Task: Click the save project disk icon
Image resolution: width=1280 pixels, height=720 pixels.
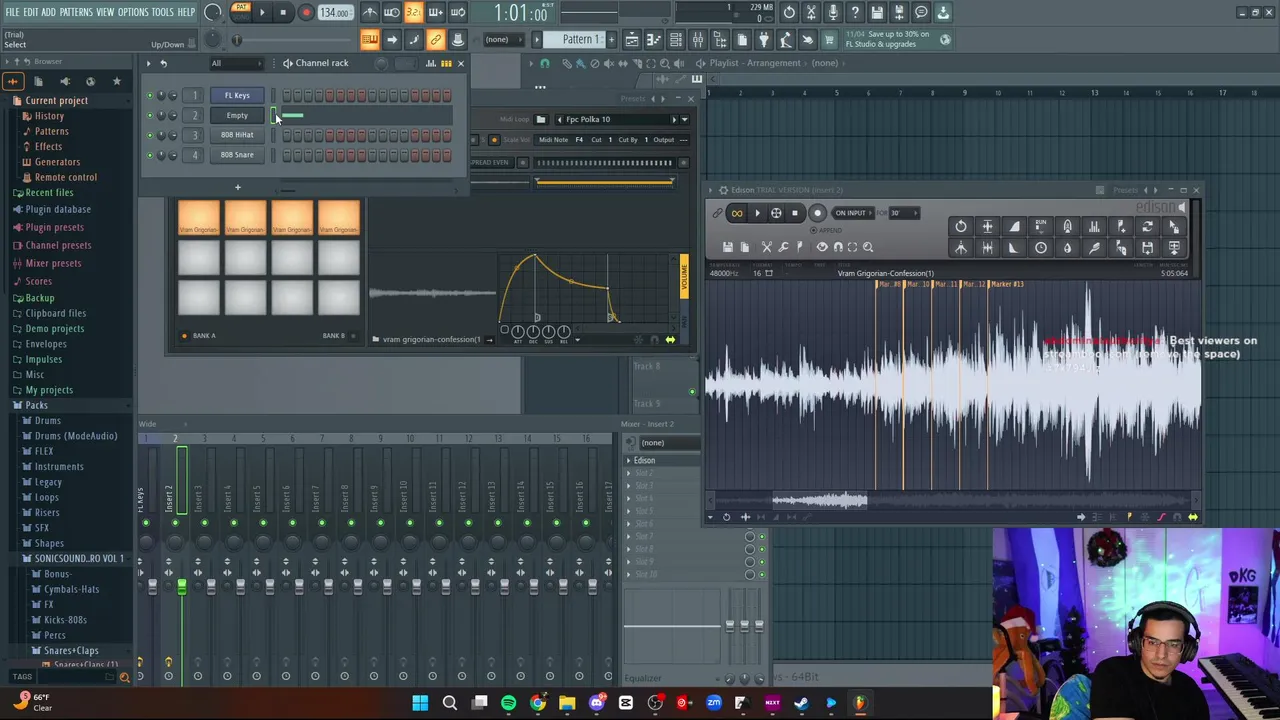Action: 877,13
